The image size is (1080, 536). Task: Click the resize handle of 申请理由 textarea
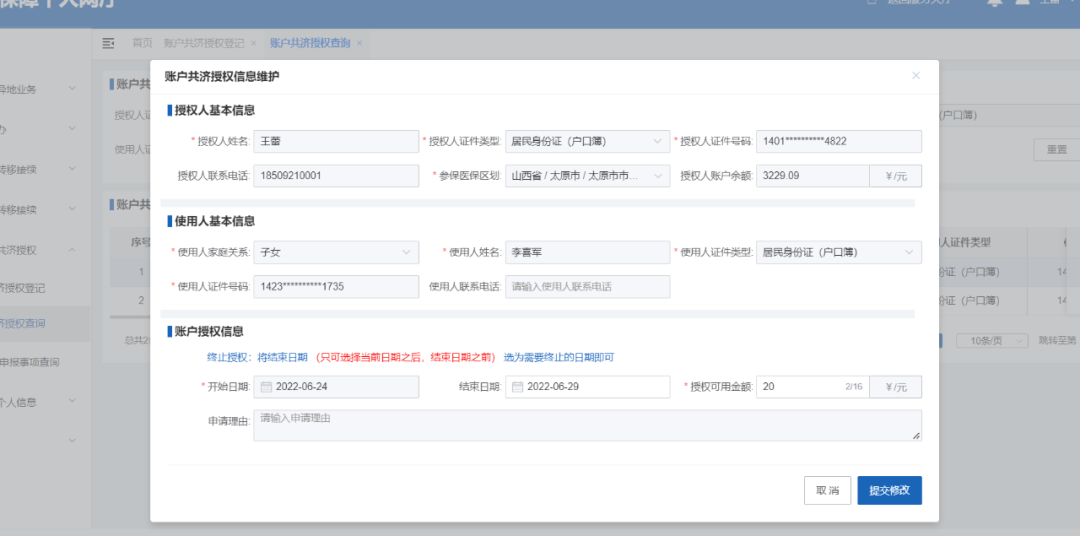click(916, 436)
